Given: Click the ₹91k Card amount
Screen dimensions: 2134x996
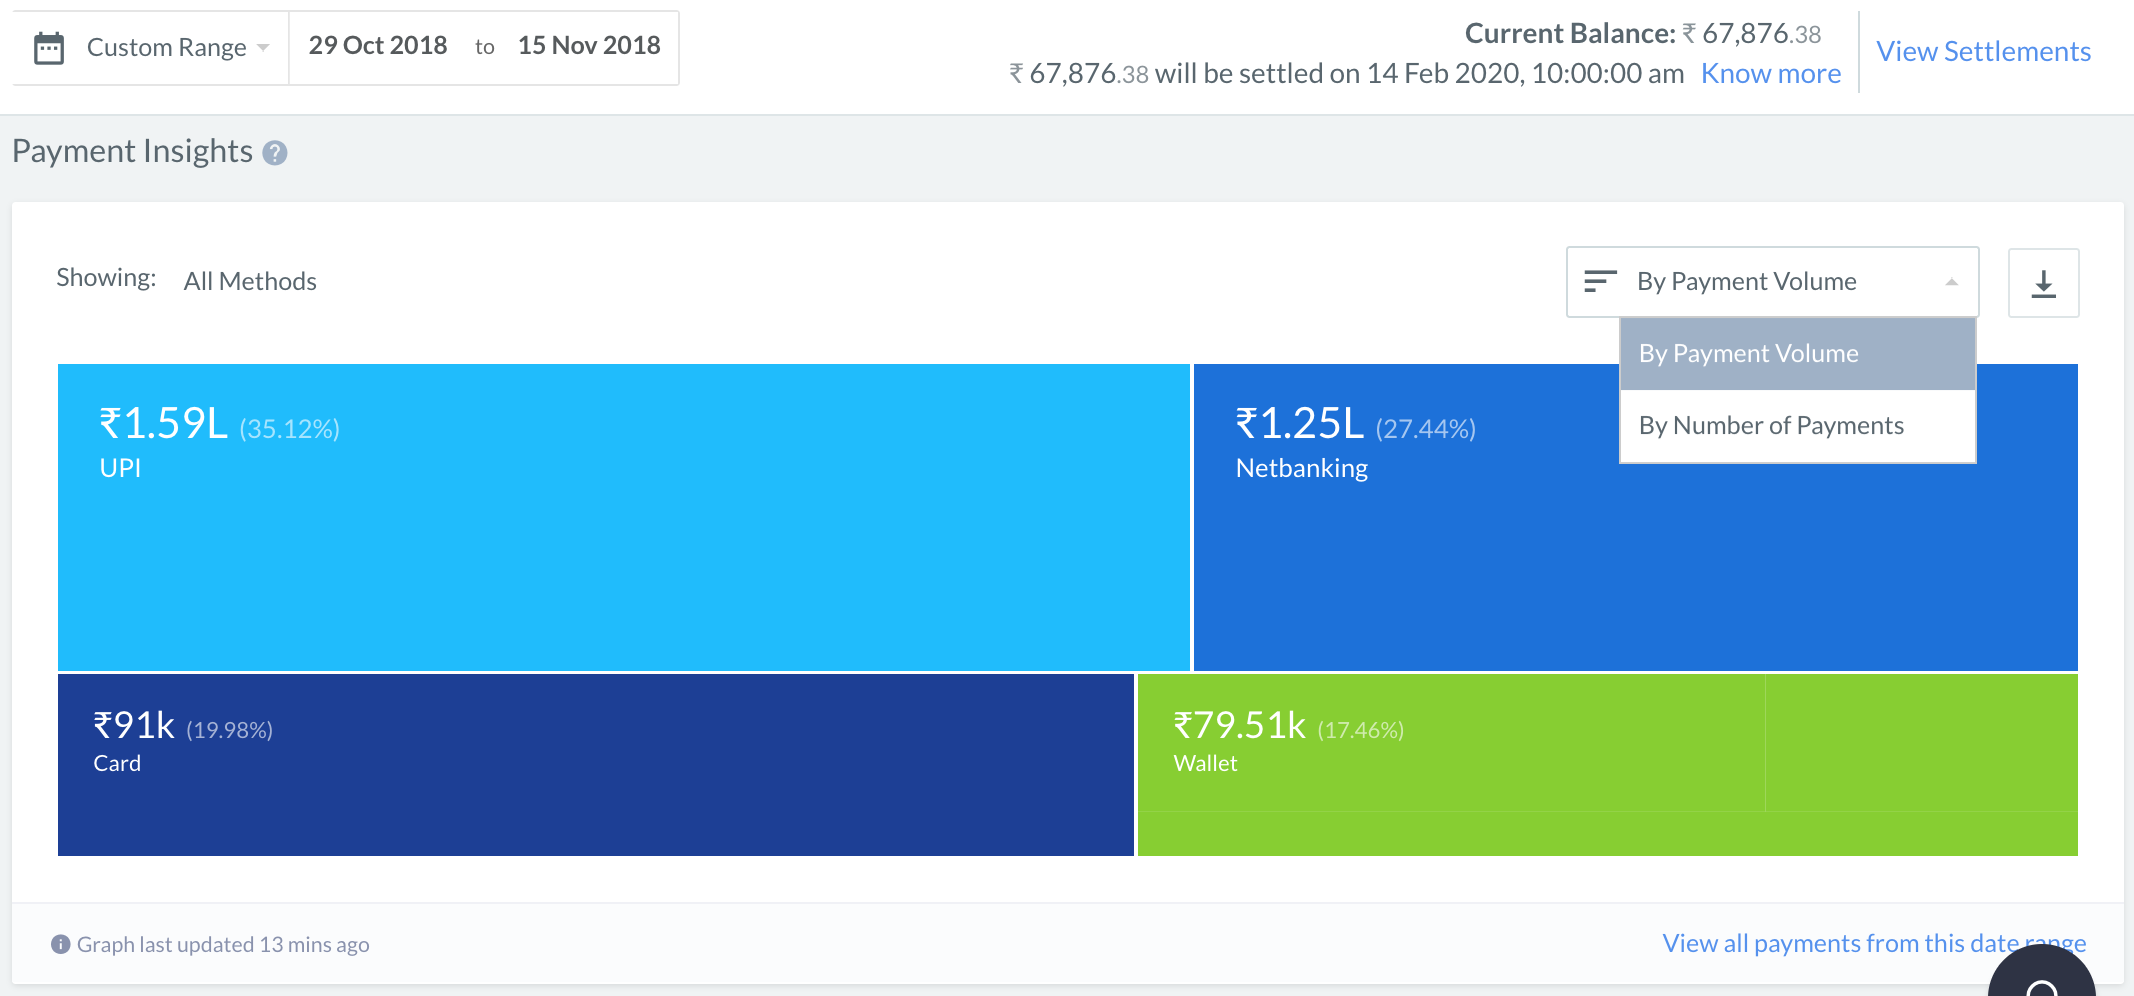Looking at the screenshot, I should [x=134, y=726].
